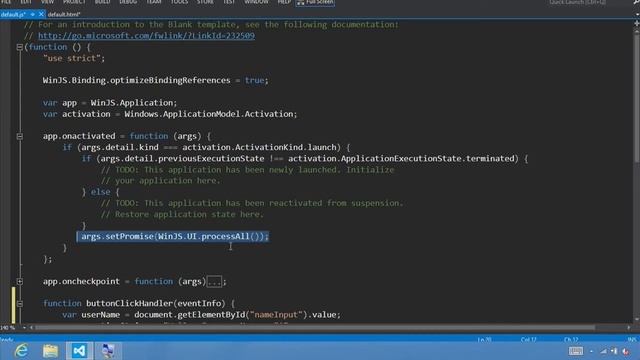The image size is (640, 360).
Task: Click the var app = WinJS.Application; line
Action: [110, 103]
